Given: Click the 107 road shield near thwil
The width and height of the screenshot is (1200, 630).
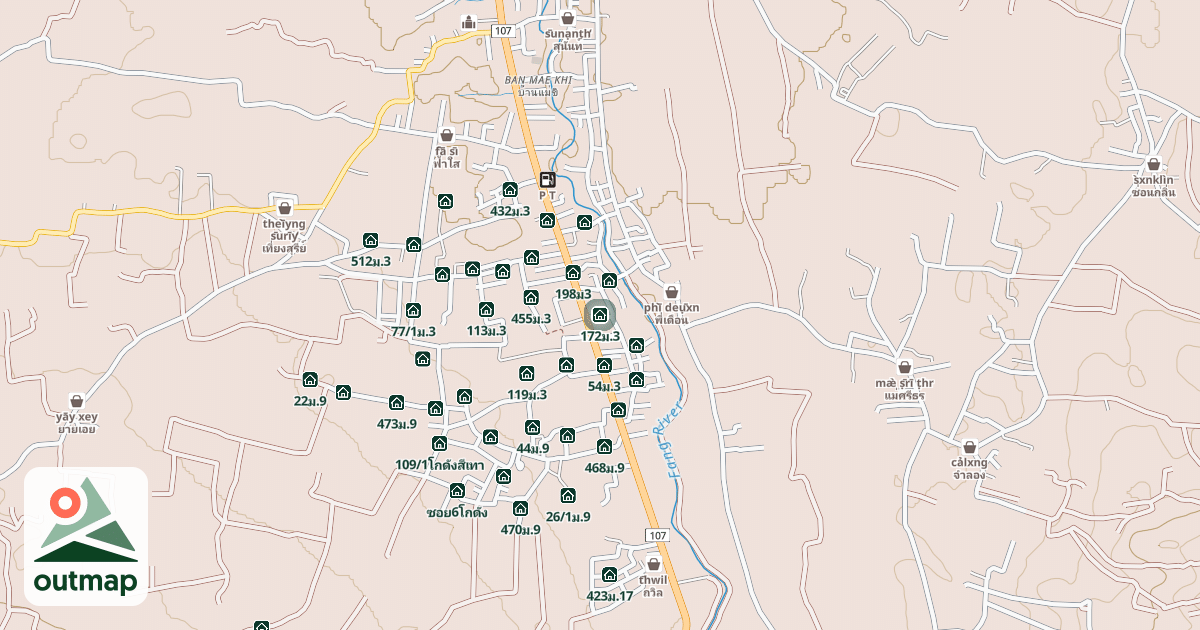Looking at the screenshot, I should (656, 535).
